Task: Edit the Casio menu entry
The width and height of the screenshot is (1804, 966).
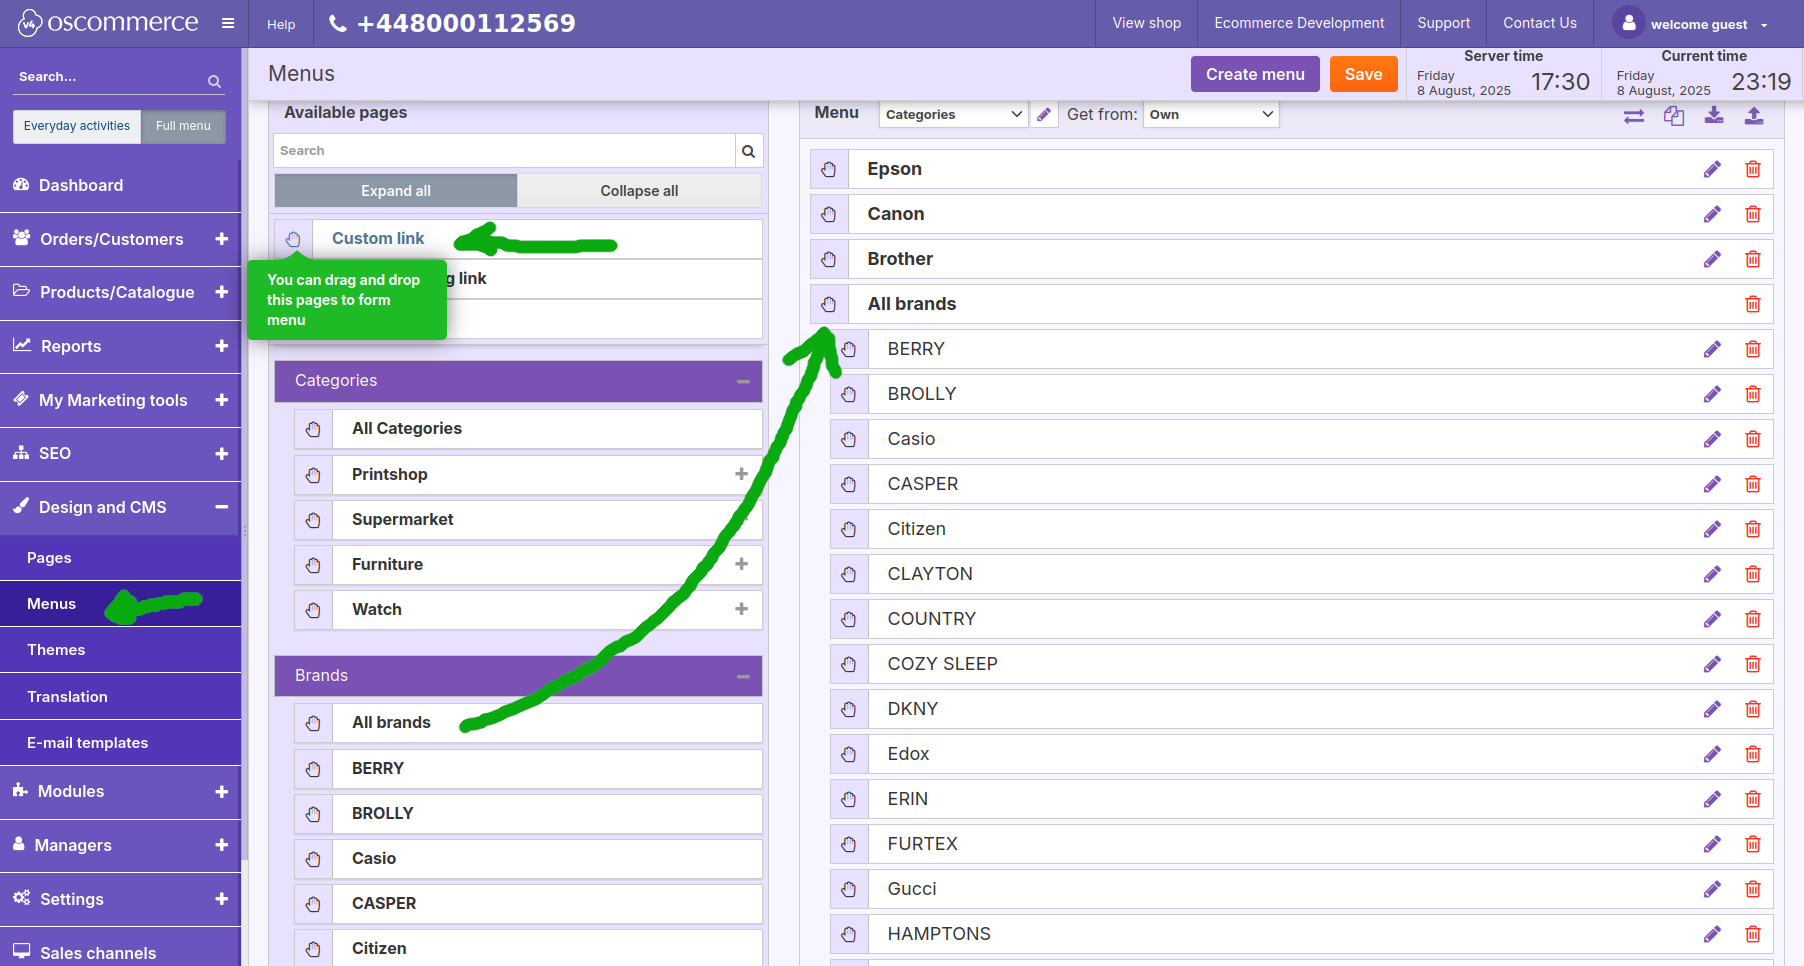Action: (1713, 439)
